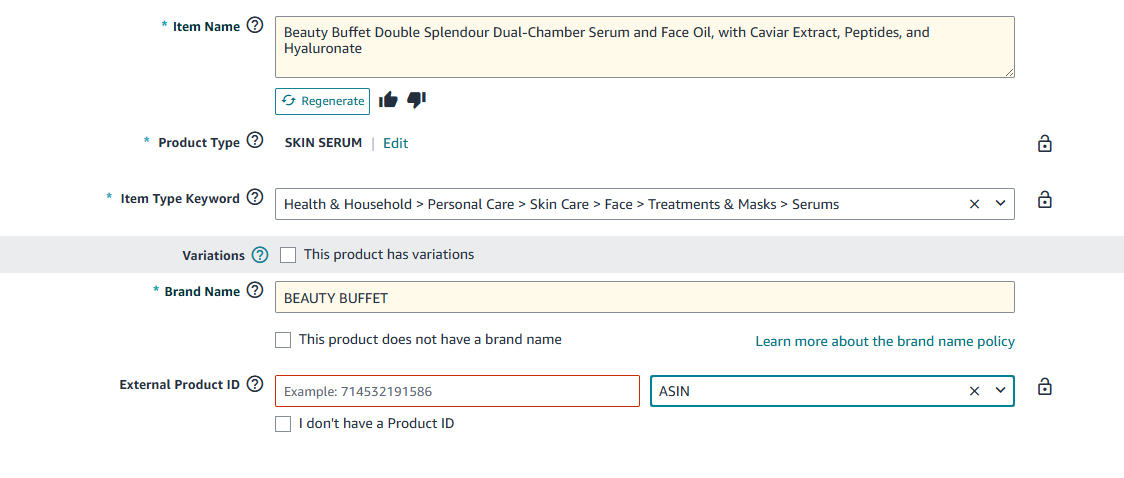This screenshot has height=478, width=1124.
Task: Expand the ASIN product ID type dropdown
Action: (x=1001, y=391)
